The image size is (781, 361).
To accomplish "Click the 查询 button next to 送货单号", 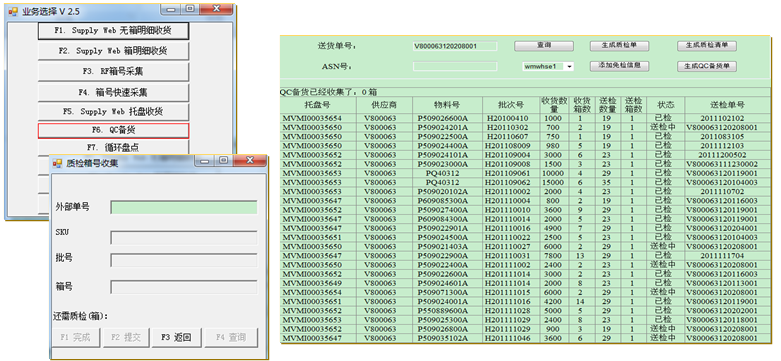I will [x=544, y=46].
